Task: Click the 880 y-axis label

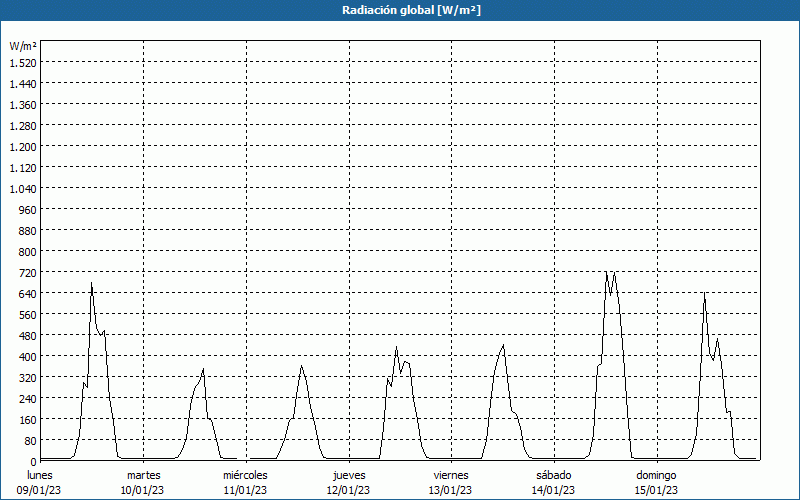Action: tap(29, 231)
